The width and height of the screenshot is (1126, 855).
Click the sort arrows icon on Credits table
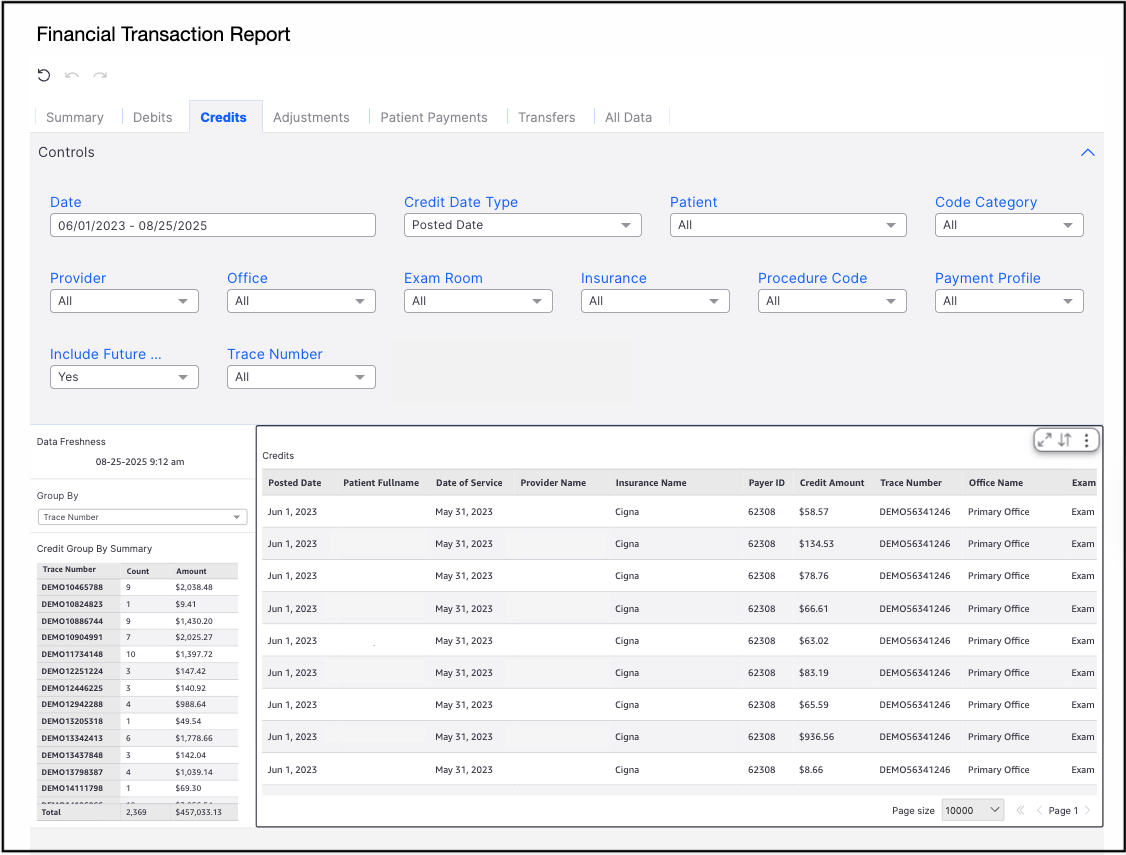tap(1065, 440)
